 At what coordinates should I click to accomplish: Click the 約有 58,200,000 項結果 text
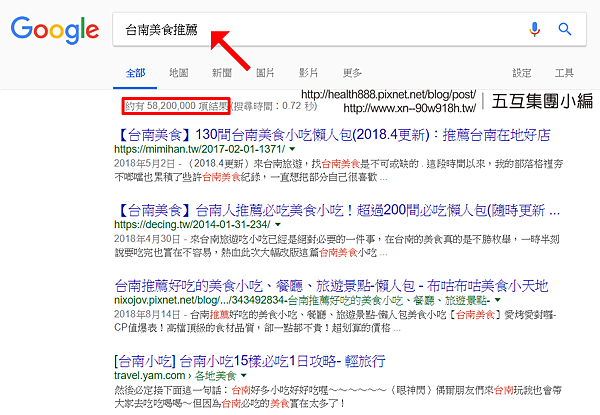point(176,106)
